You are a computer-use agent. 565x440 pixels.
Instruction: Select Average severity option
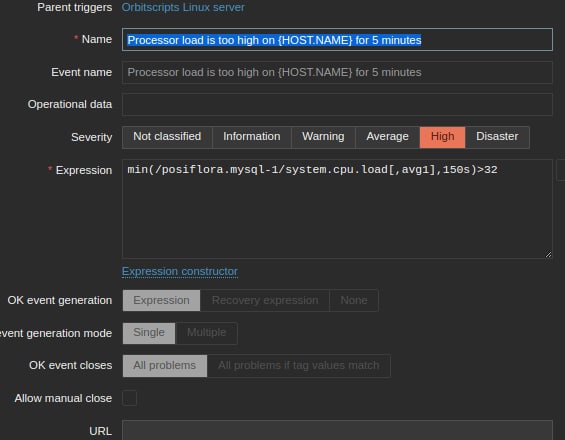click(387, 137)
